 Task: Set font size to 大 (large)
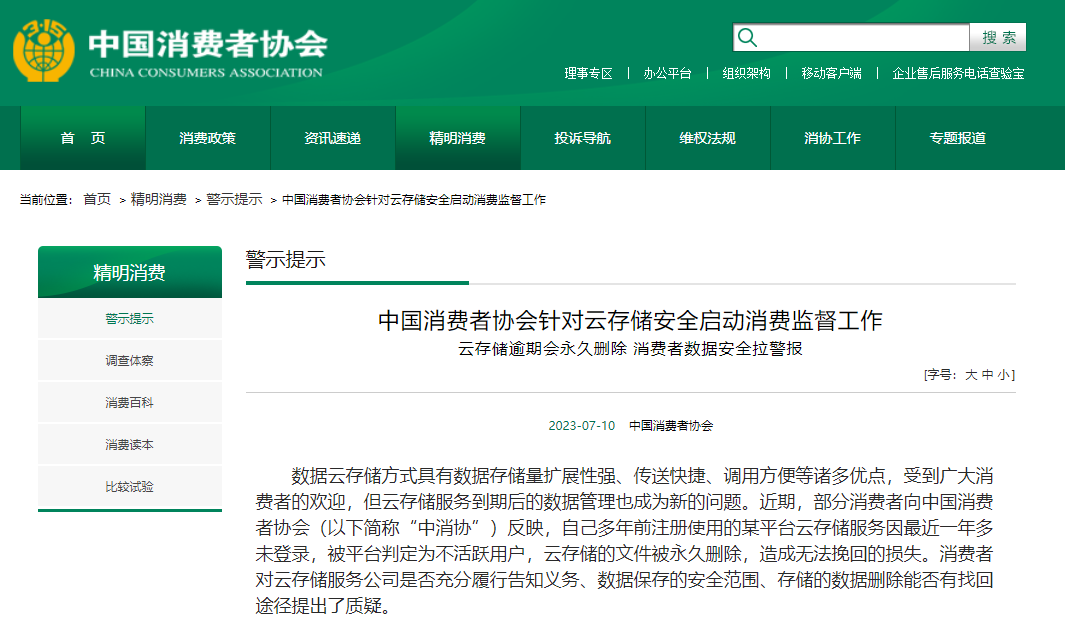tap(971, 375)
